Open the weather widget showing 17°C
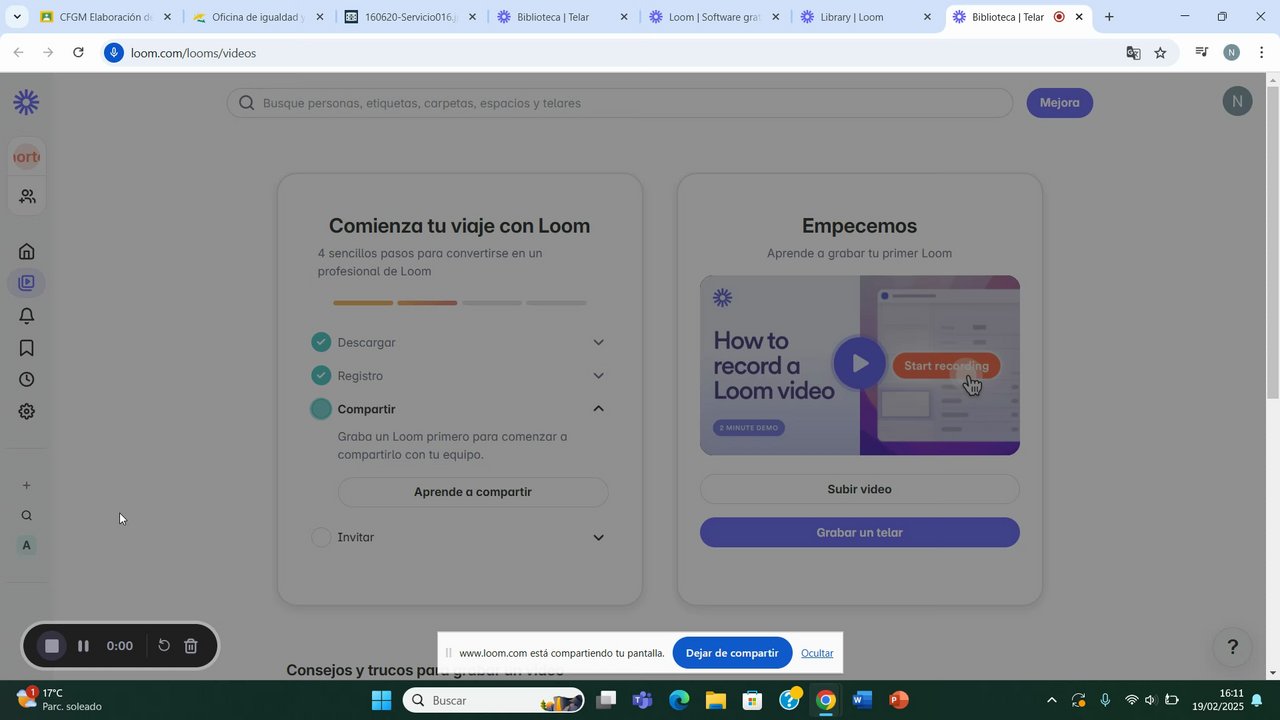The image size is (1280, 720). coord(60,699)
